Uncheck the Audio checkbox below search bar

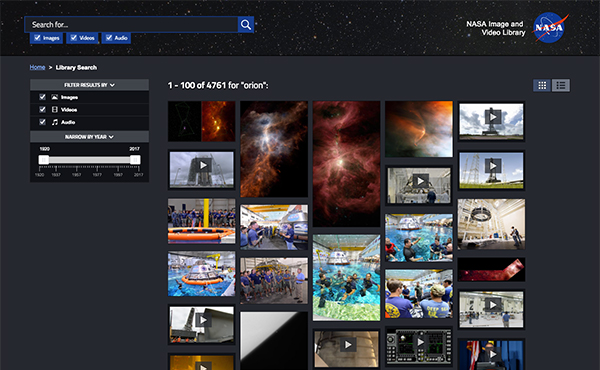[109, 37]
